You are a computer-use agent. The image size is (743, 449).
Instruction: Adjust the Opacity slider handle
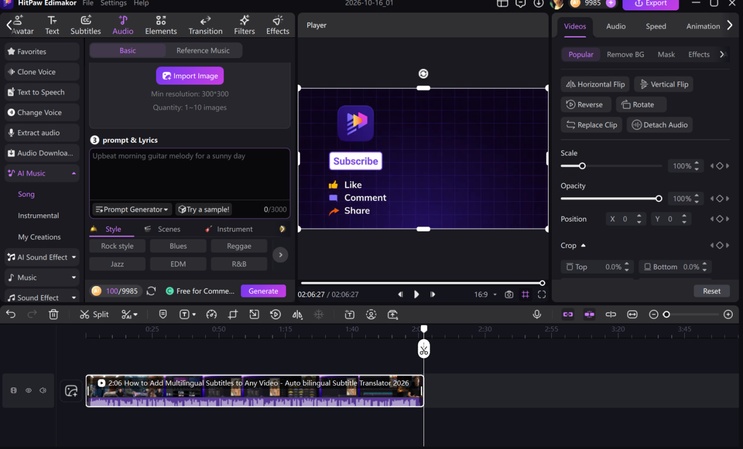(659, 198)
